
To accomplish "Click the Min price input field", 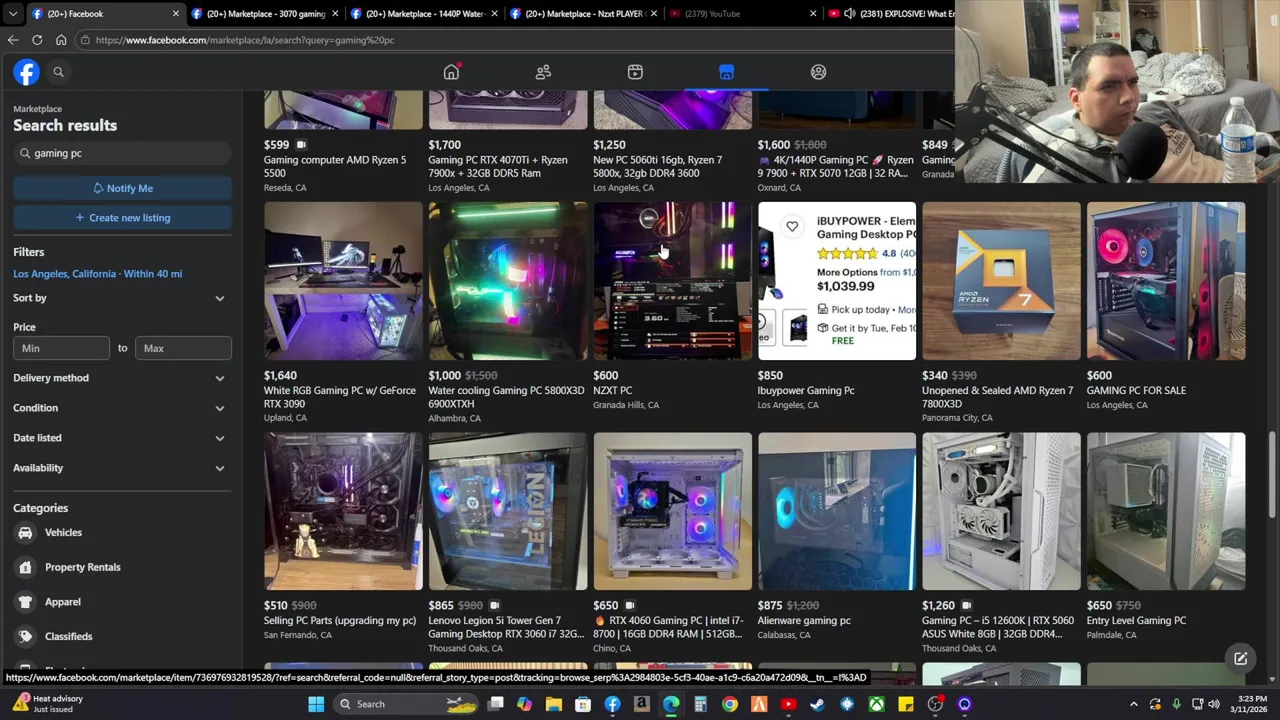I will (62, 348).
